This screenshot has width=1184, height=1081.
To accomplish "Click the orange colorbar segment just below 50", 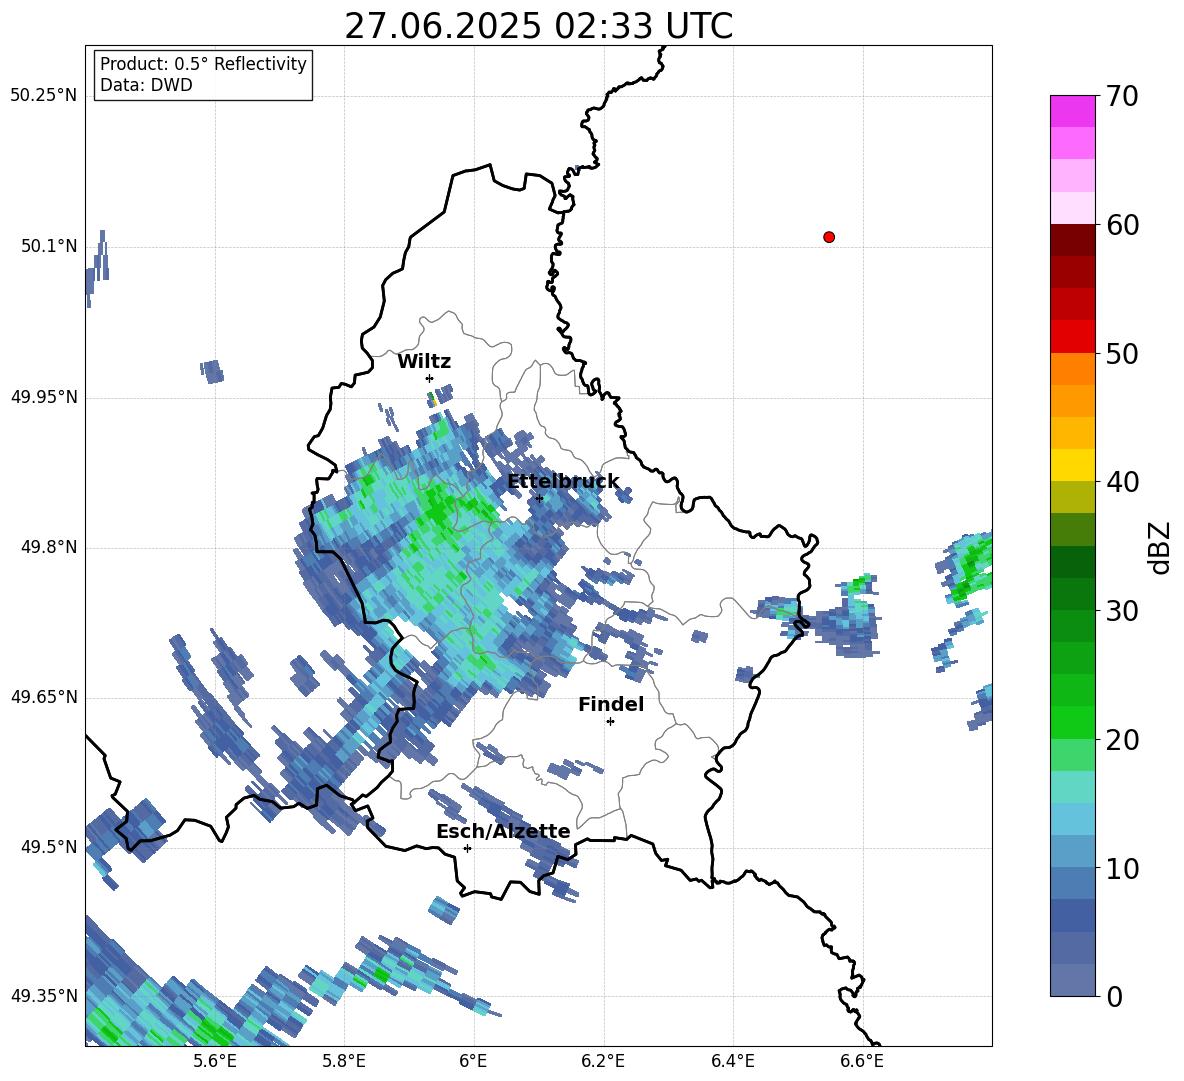I will point(1072,368).
